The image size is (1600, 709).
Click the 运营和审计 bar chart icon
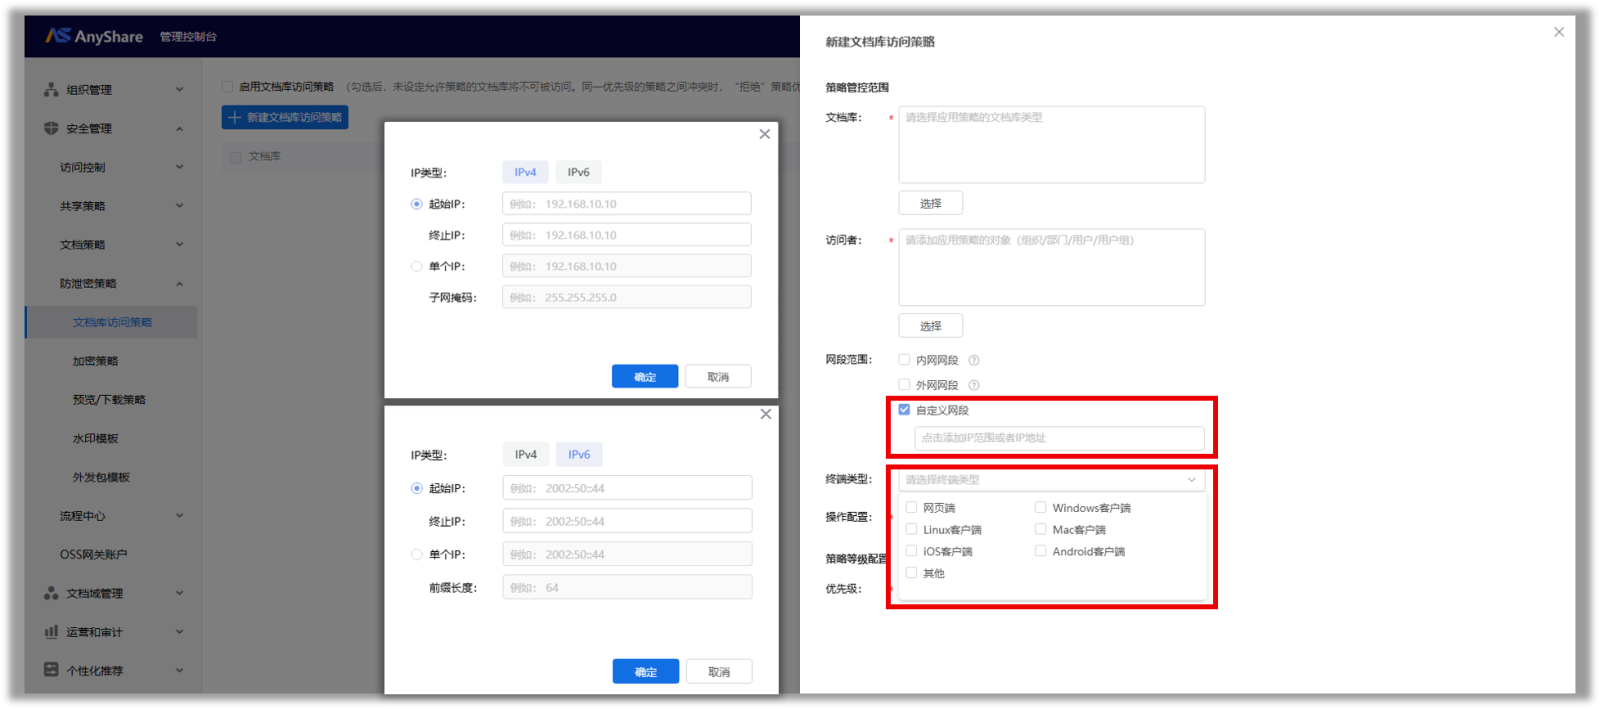tap(51, 632)
